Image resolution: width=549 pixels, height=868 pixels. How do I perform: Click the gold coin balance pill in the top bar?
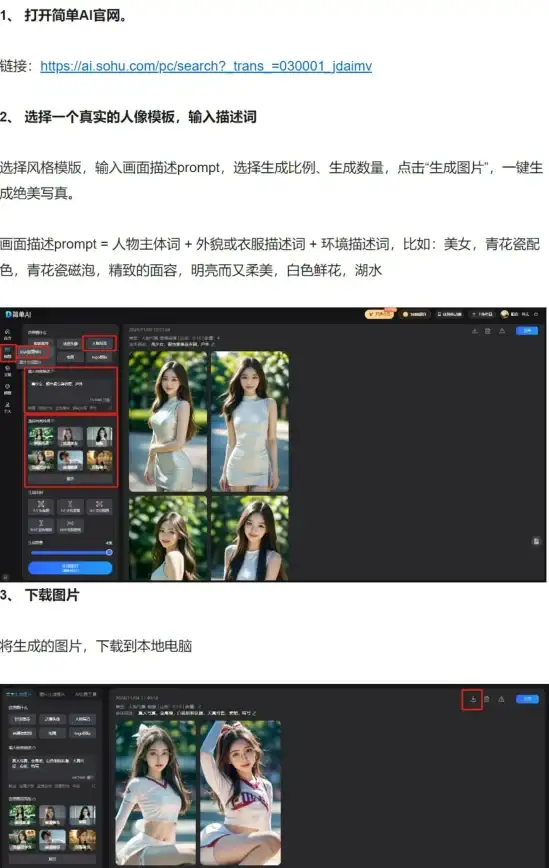[415, 314]
